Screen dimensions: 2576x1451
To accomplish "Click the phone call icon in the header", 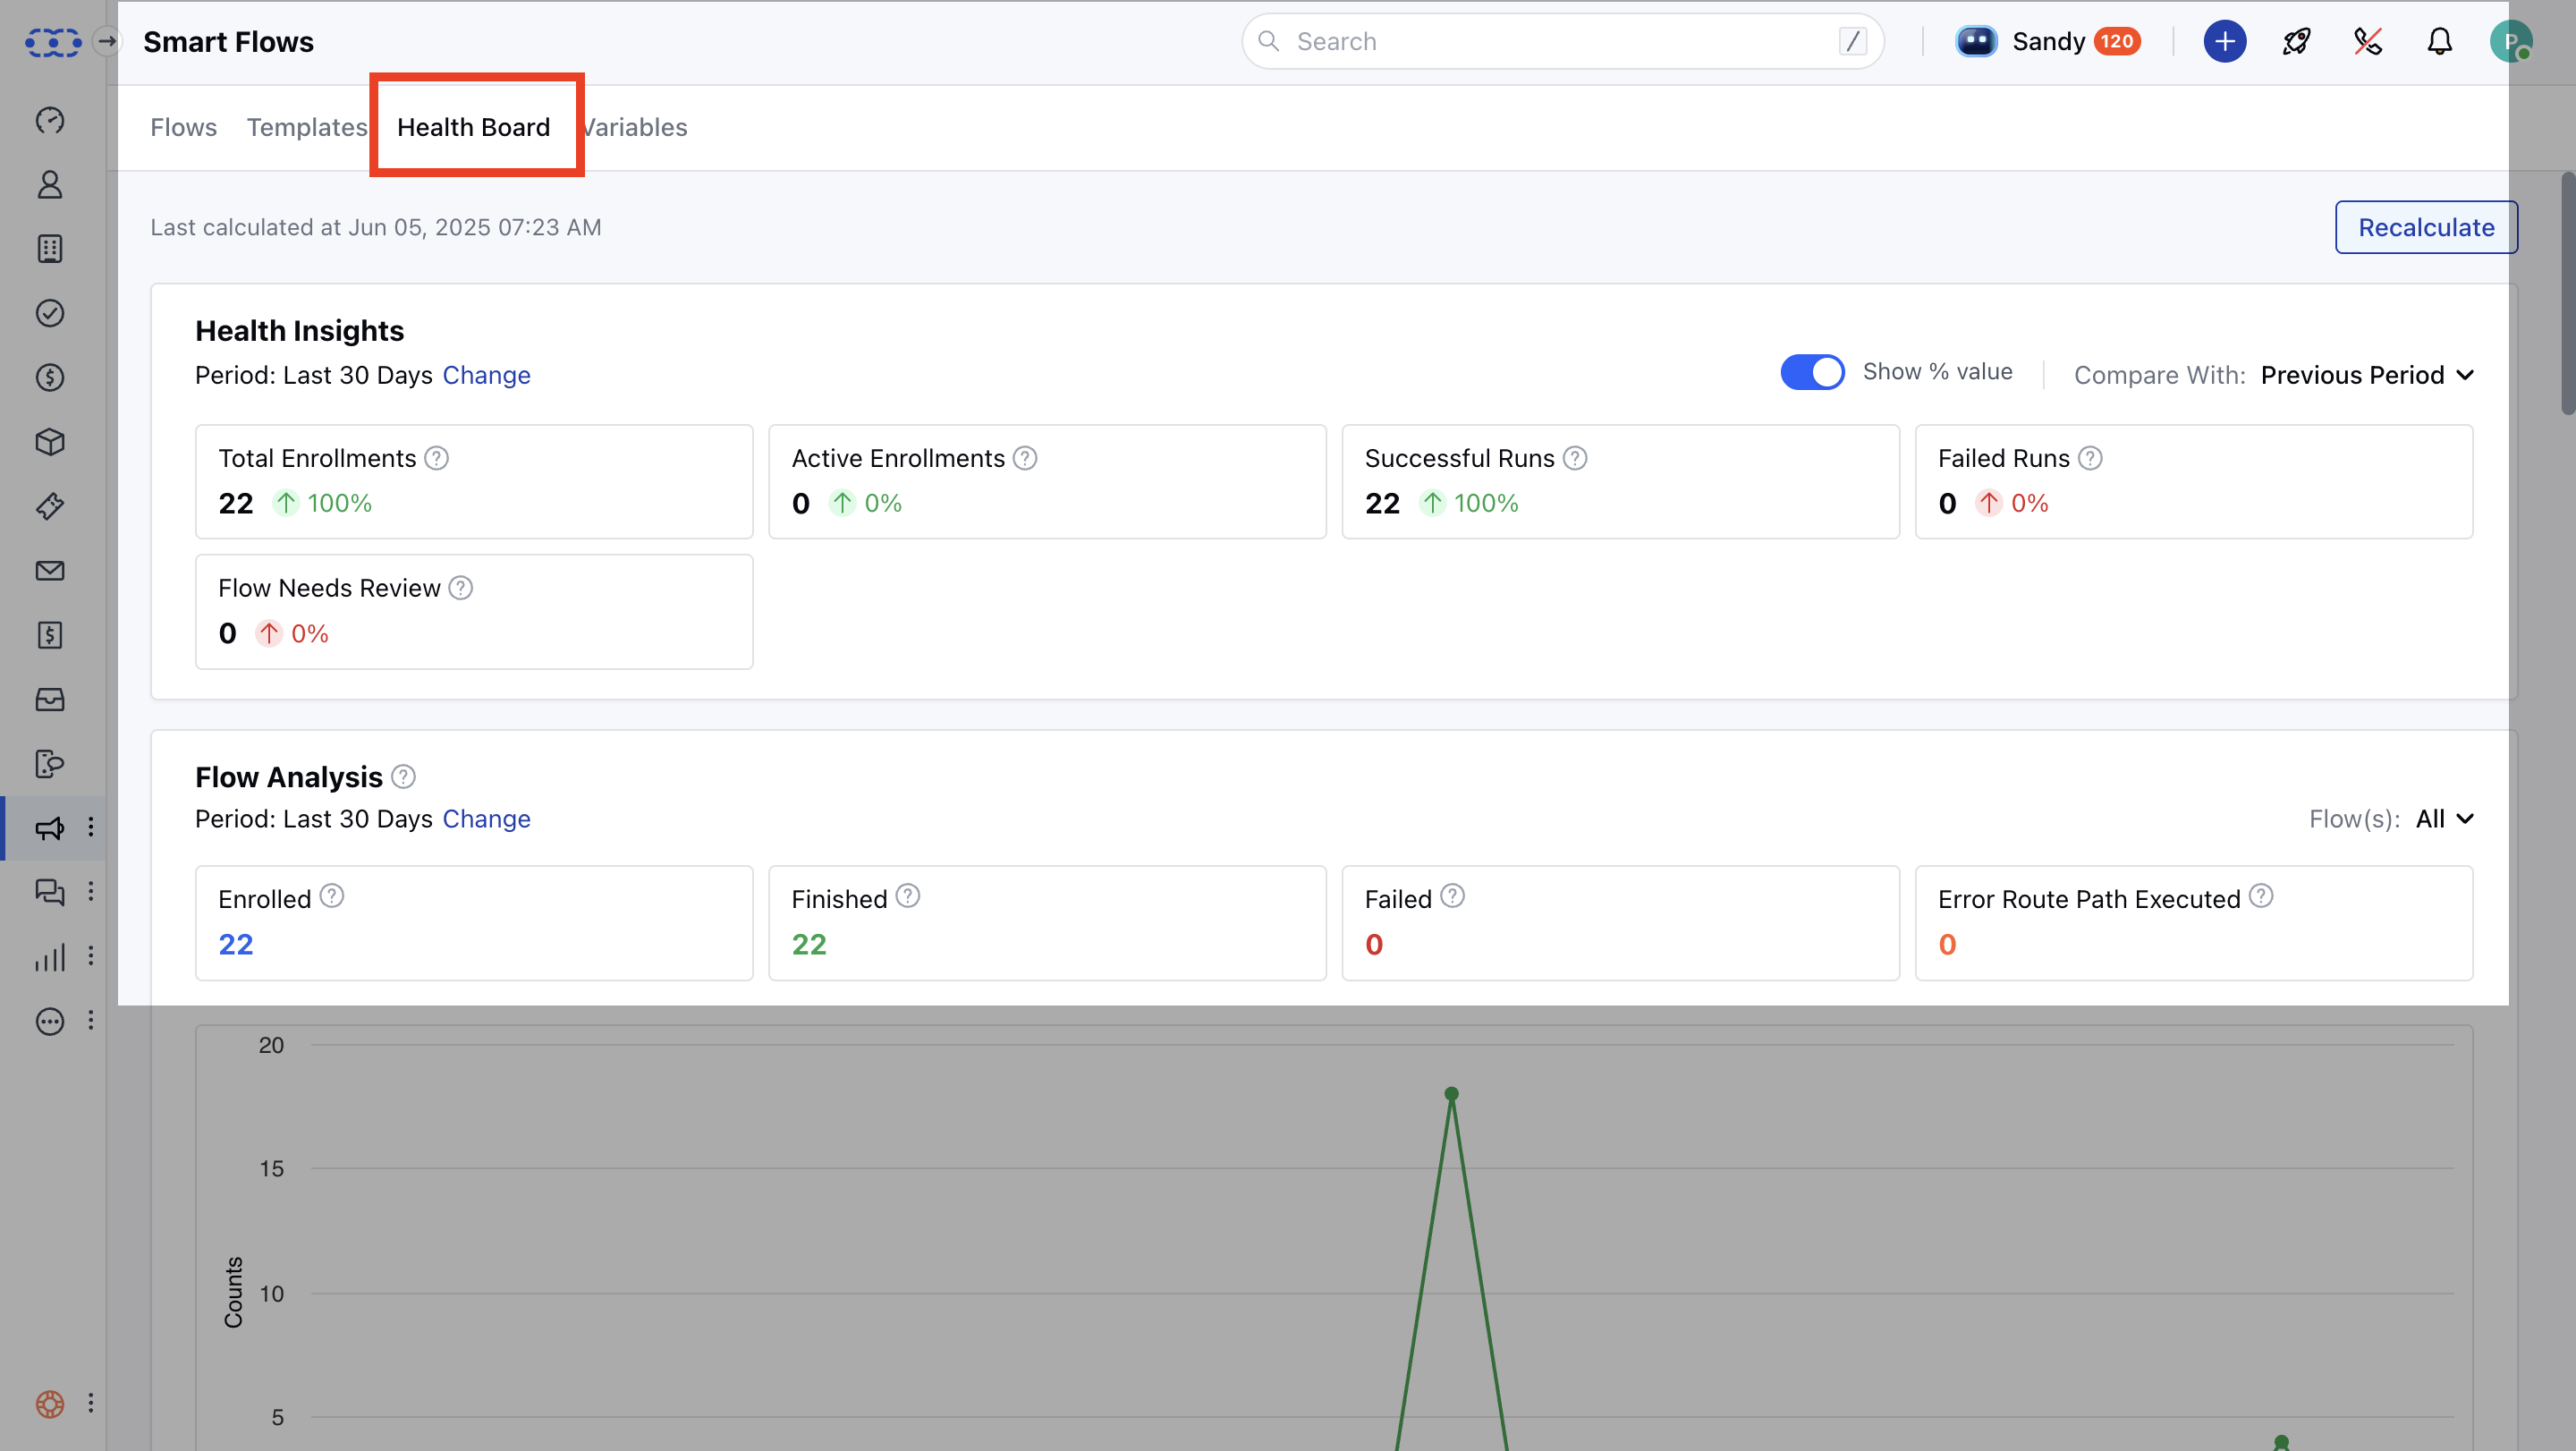I will [x=2367, y=41].
